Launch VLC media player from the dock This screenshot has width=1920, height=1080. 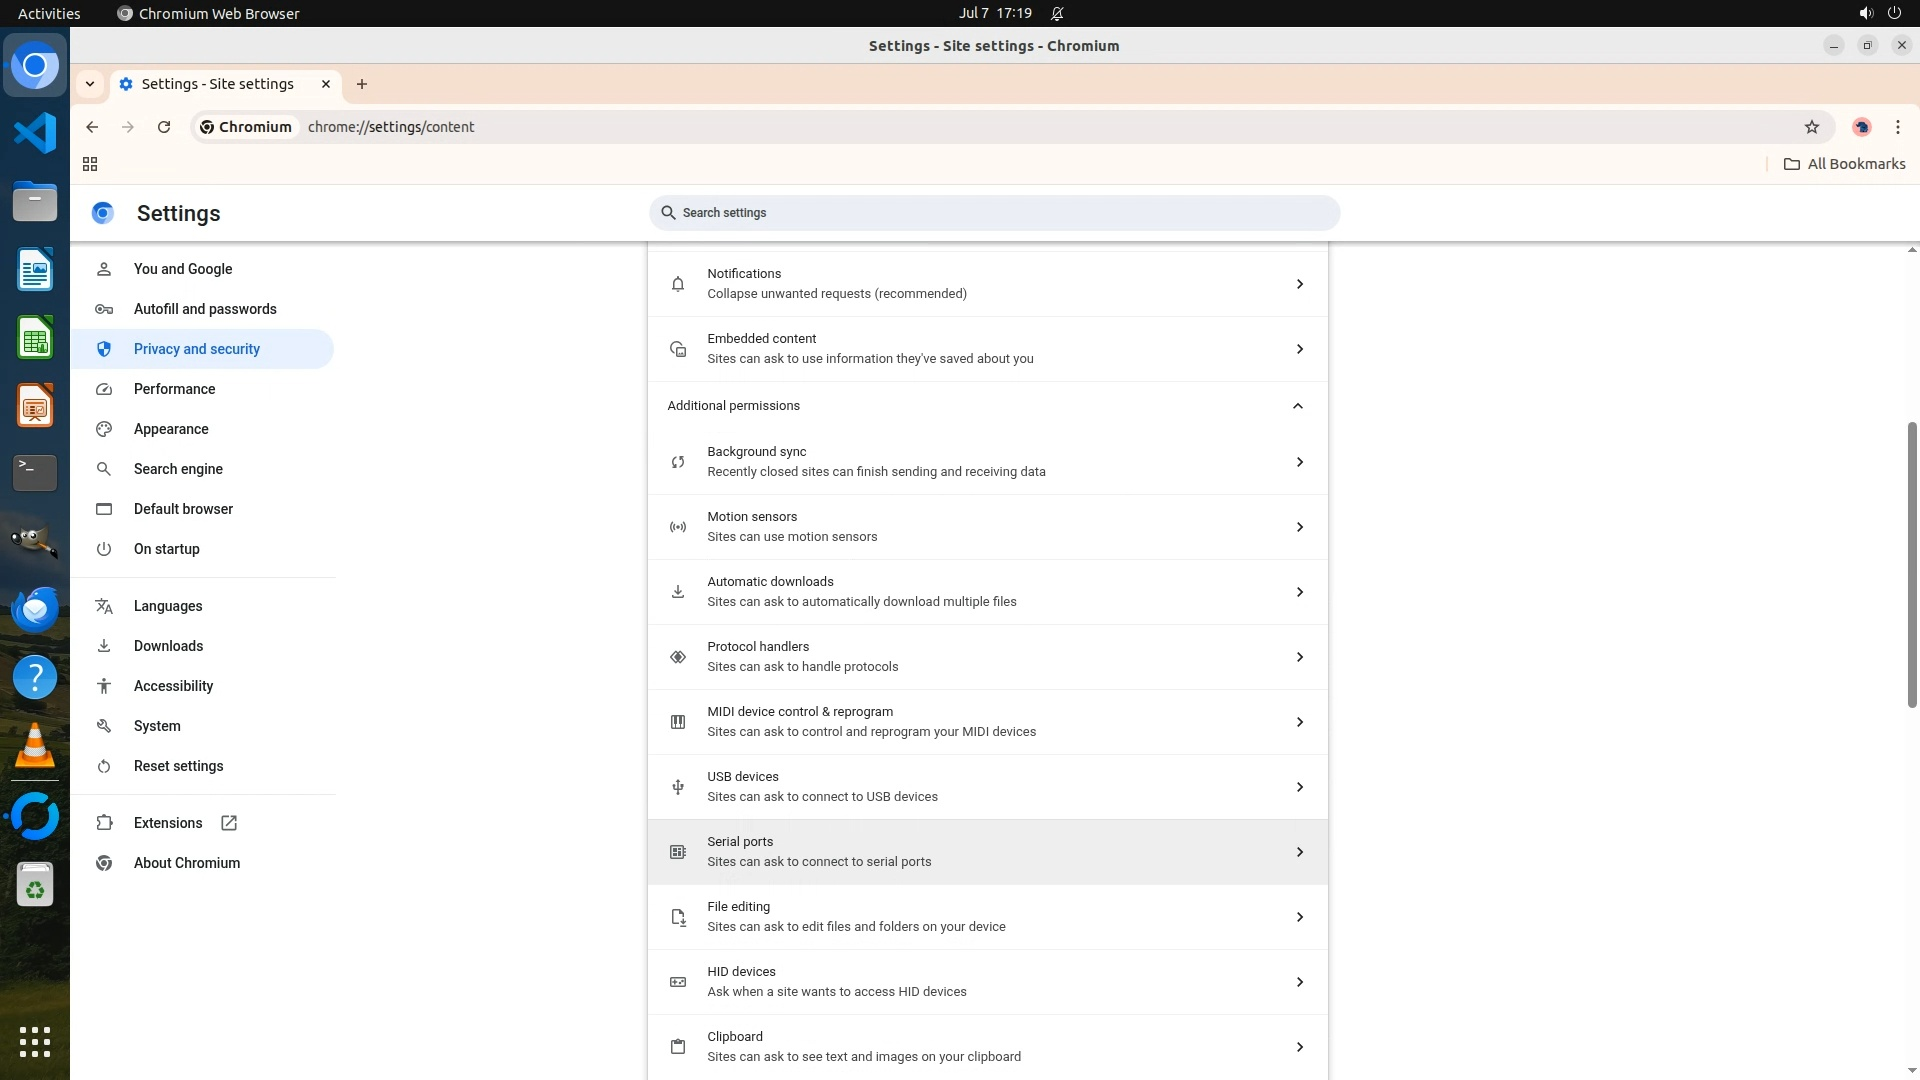(x=35, y=746)
